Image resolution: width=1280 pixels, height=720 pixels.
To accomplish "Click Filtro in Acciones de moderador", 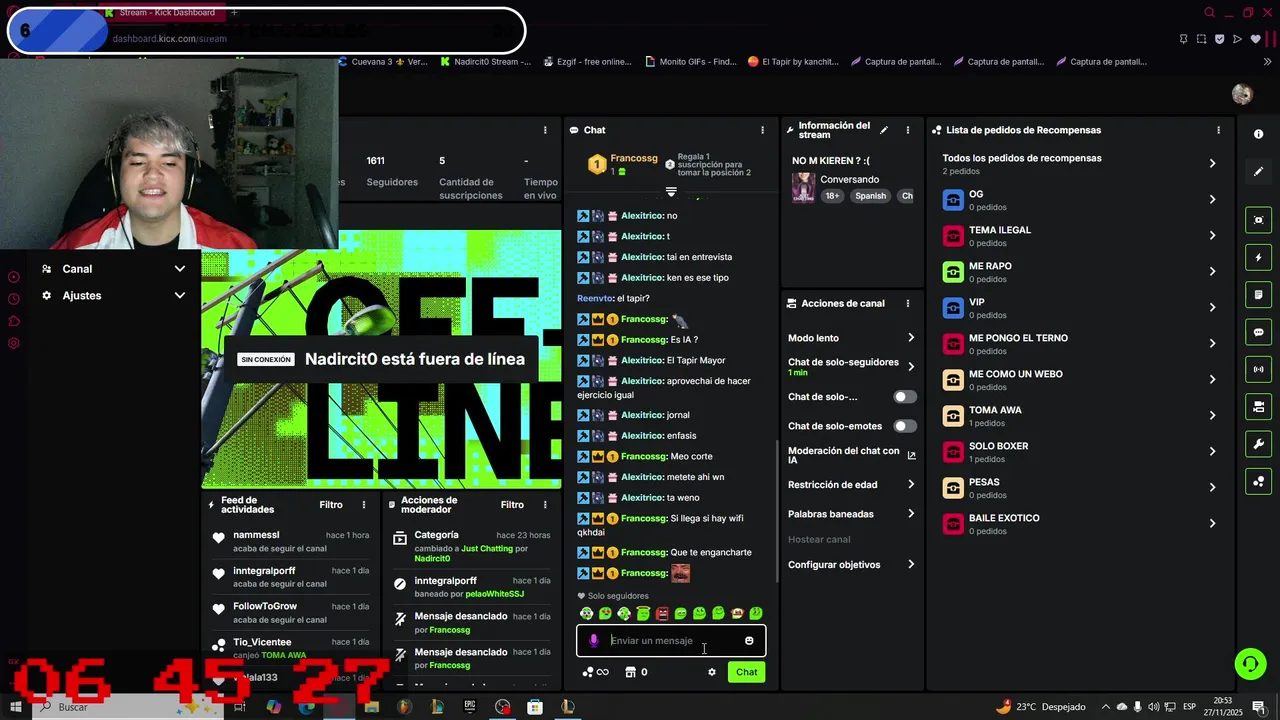I will coord(512,505).
